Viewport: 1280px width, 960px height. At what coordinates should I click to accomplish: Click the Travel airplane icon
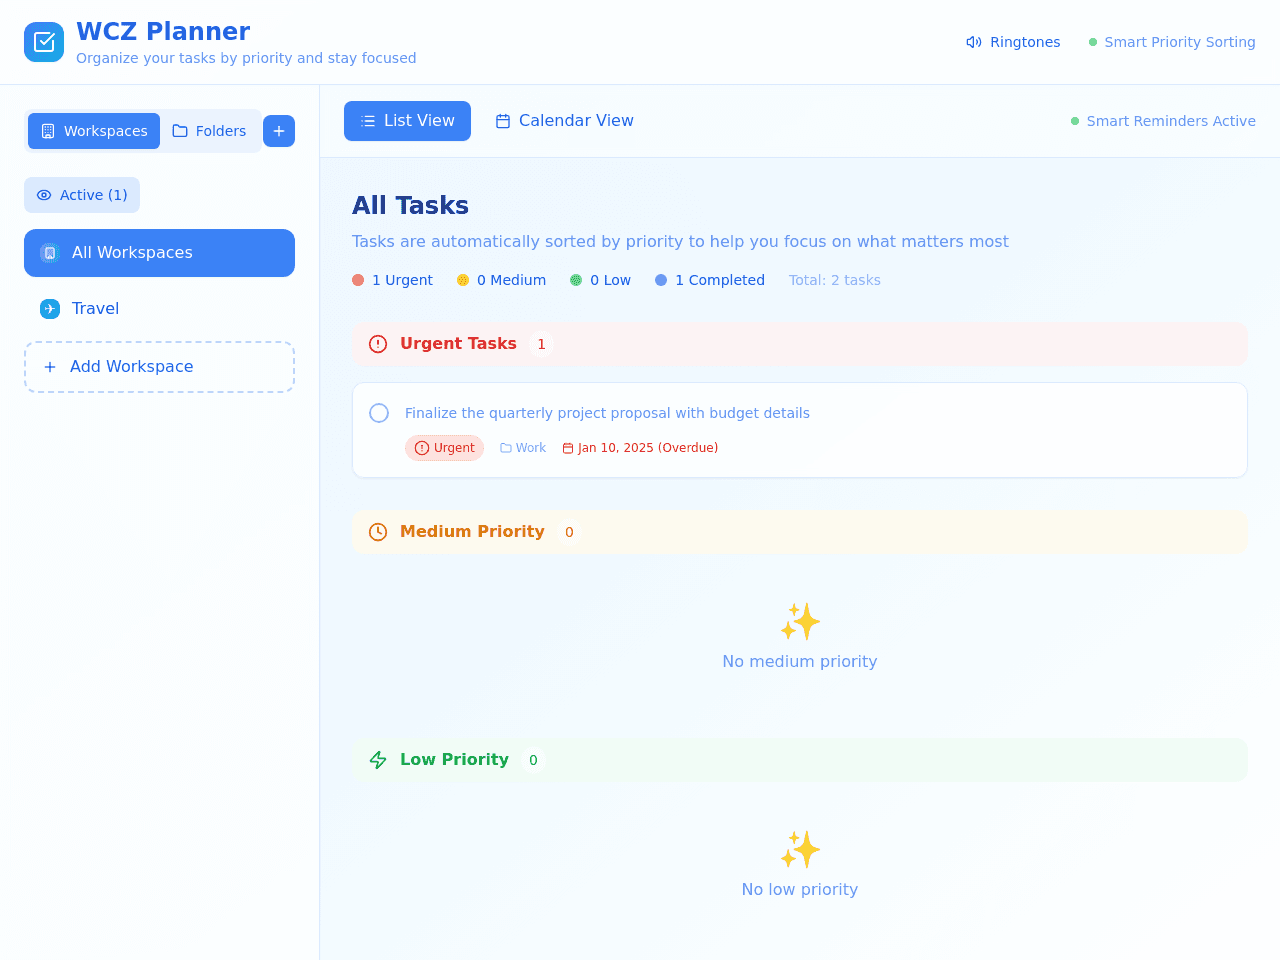click(x=50, y=309)
